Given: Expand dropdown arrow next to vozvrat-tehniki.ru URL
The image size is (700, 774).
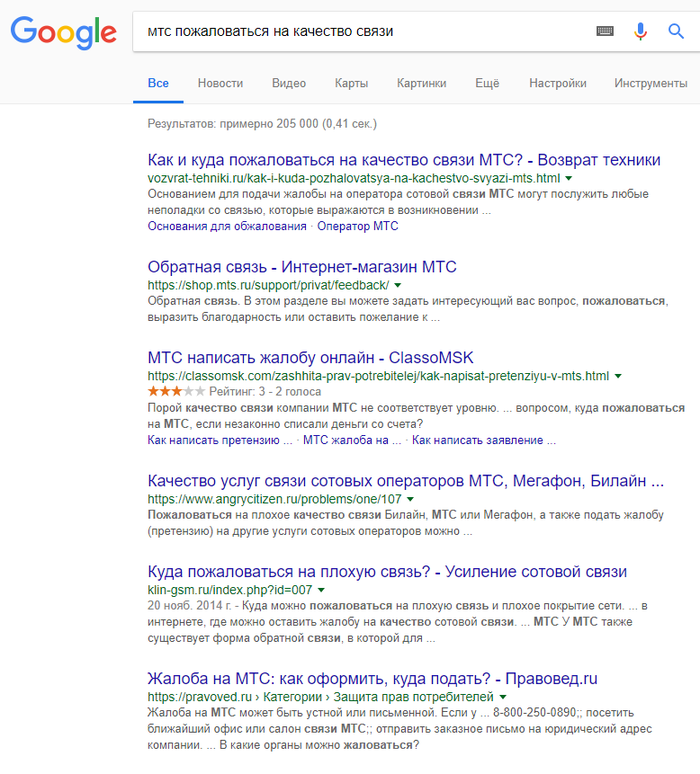Looking at the screenshot, I should [569, 178].
